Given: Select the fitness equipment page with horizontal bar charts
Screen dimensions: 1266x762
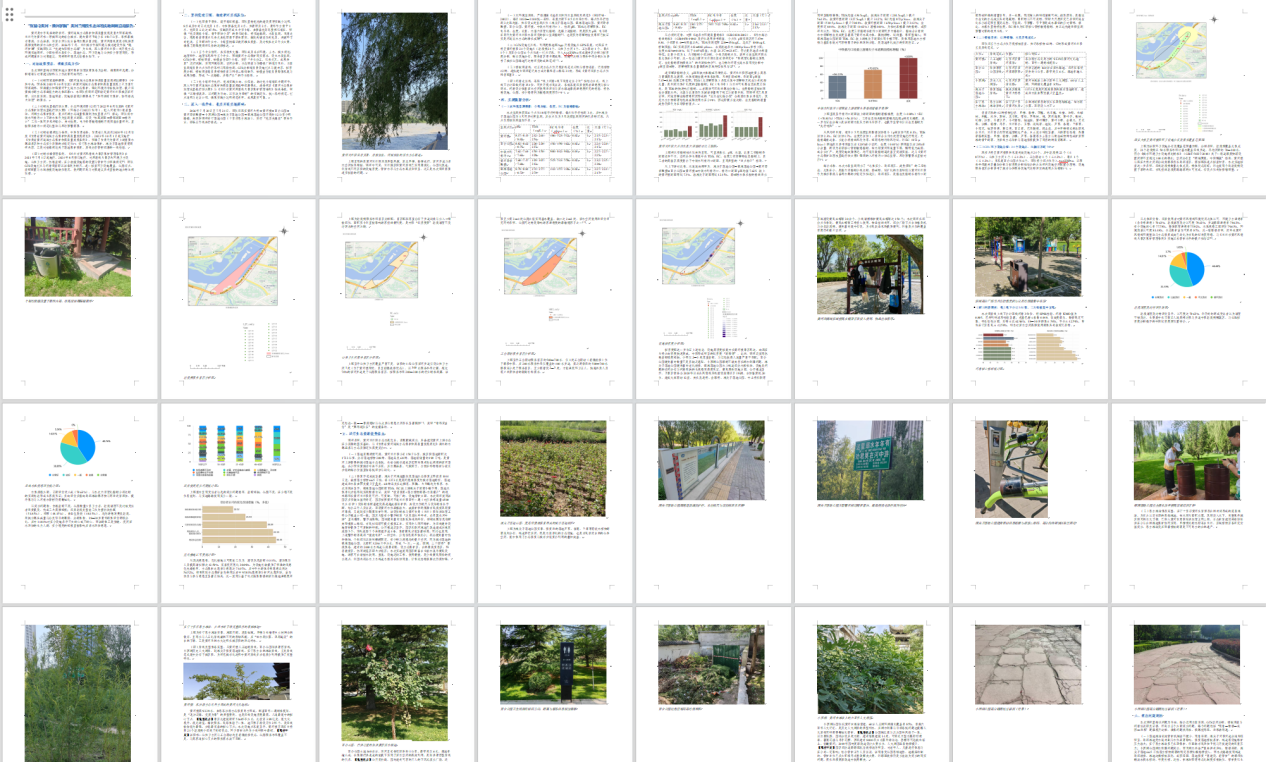Looking at the screenshot, I should (x=1028, y=300).
